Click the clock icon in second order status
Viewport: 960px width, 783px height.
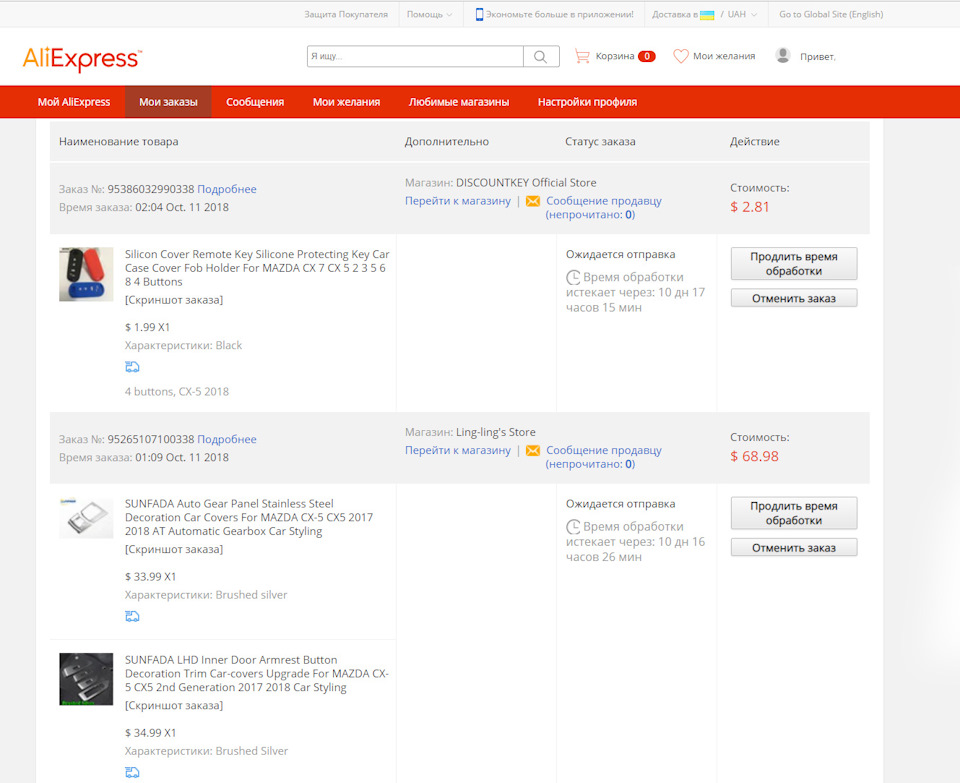573,526
